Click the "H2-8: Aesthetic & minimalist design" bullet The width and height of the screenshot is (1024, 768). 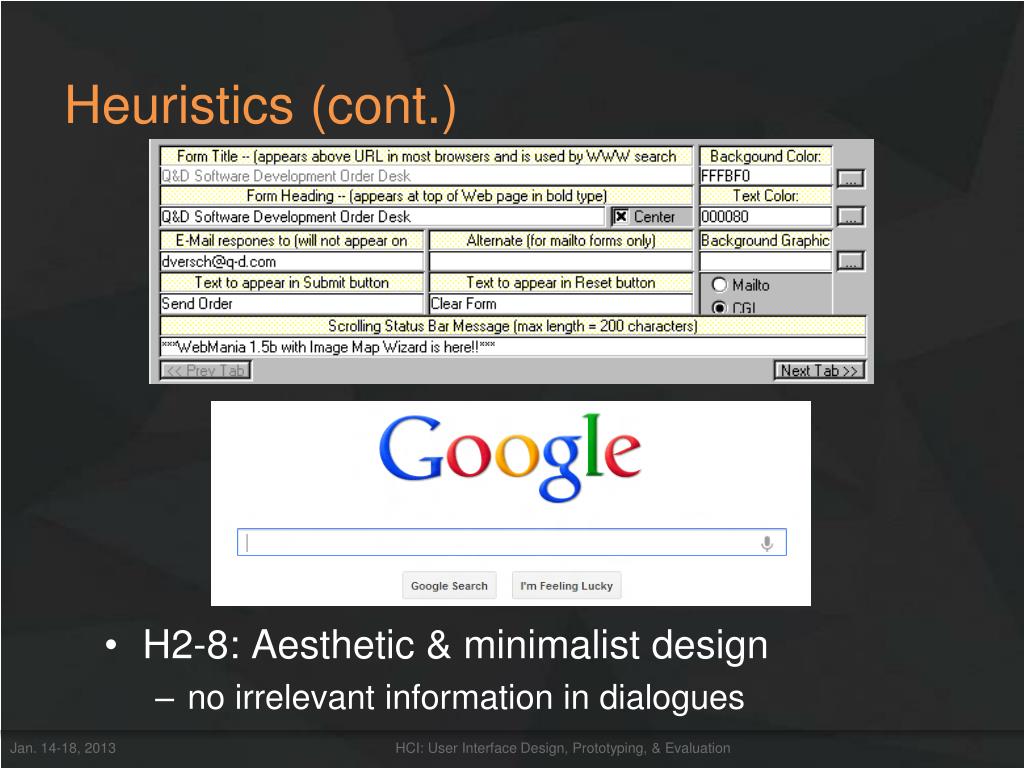coord(455,645)
